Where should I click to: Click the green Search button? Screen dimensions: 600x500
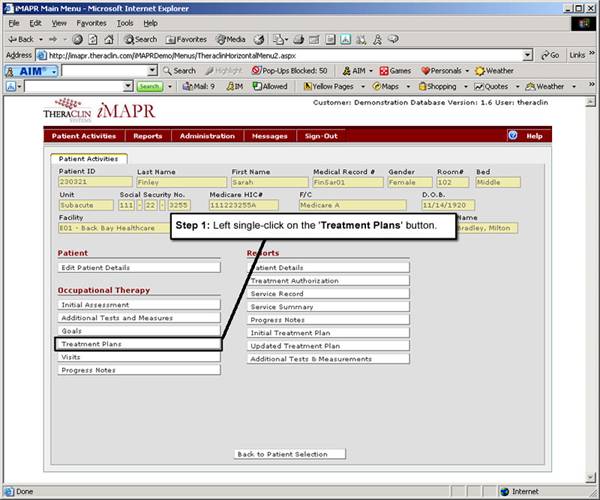[149, 87]
